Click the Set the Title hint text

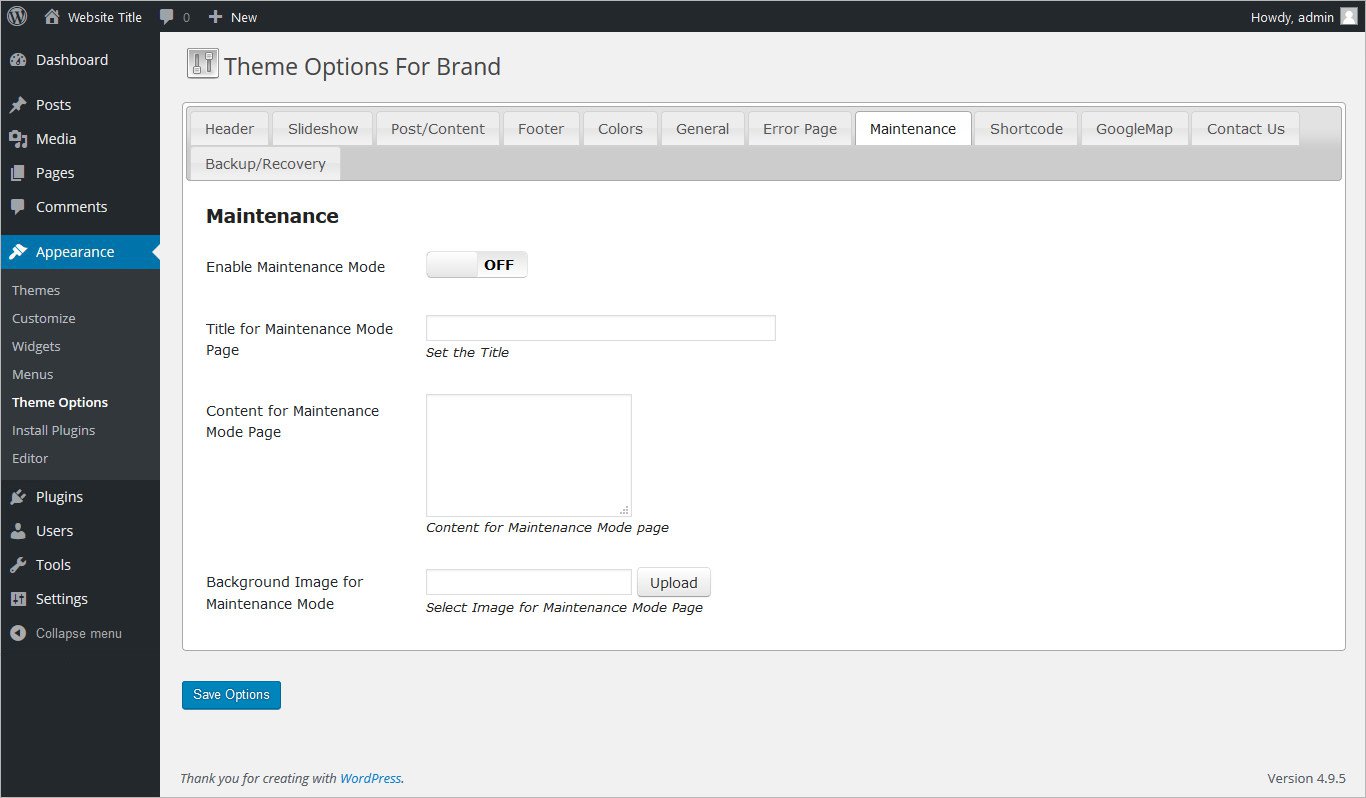(467, 352)
